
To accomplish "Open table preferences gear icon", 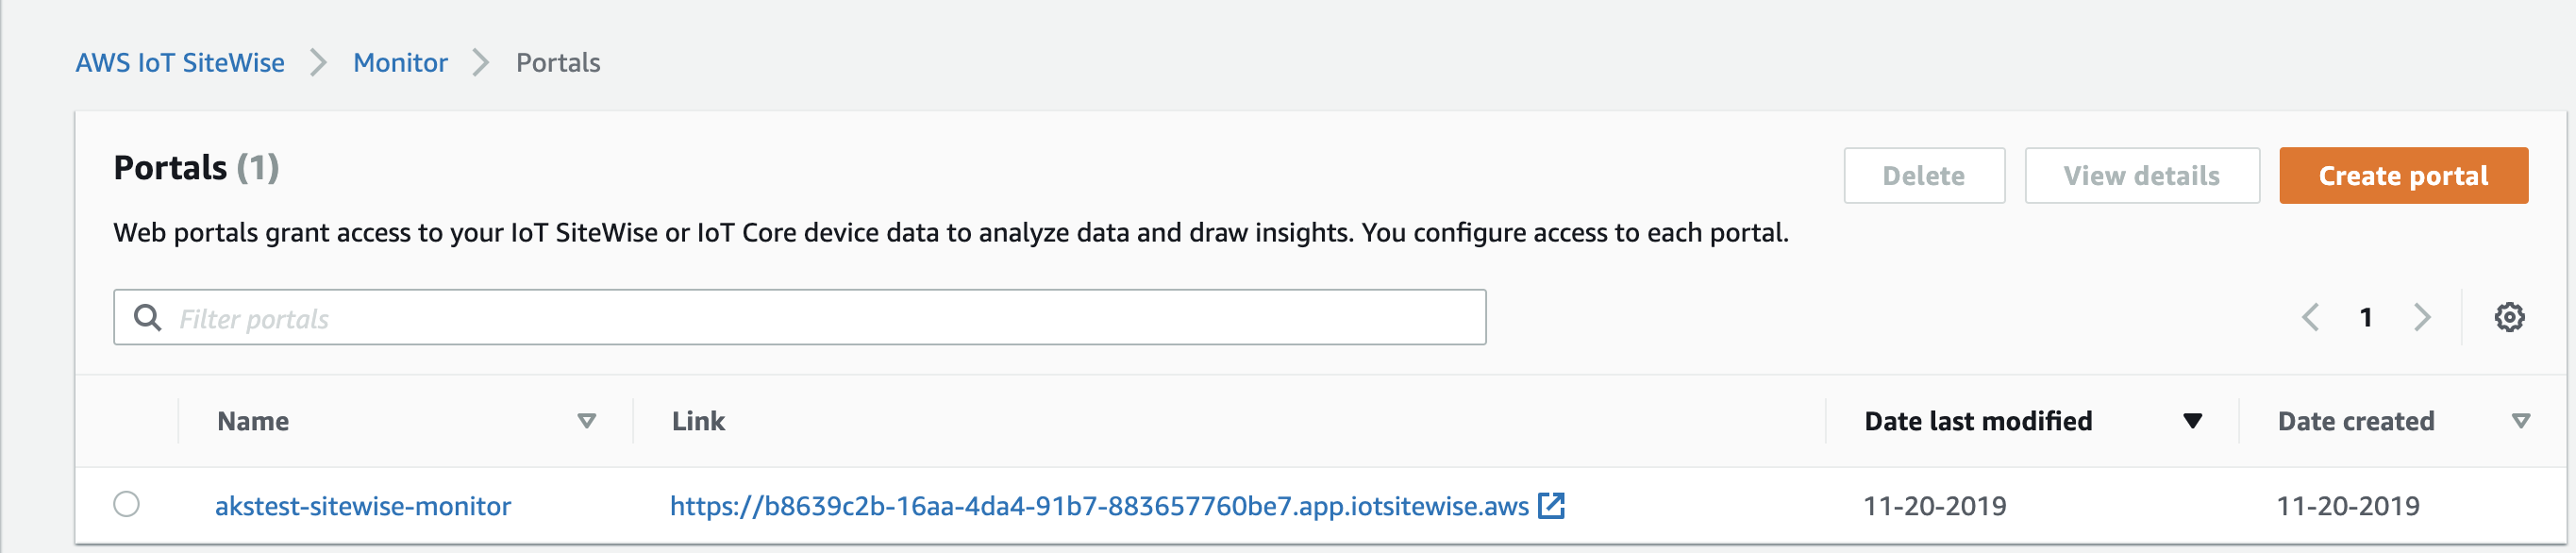I will coord(2508,317).
